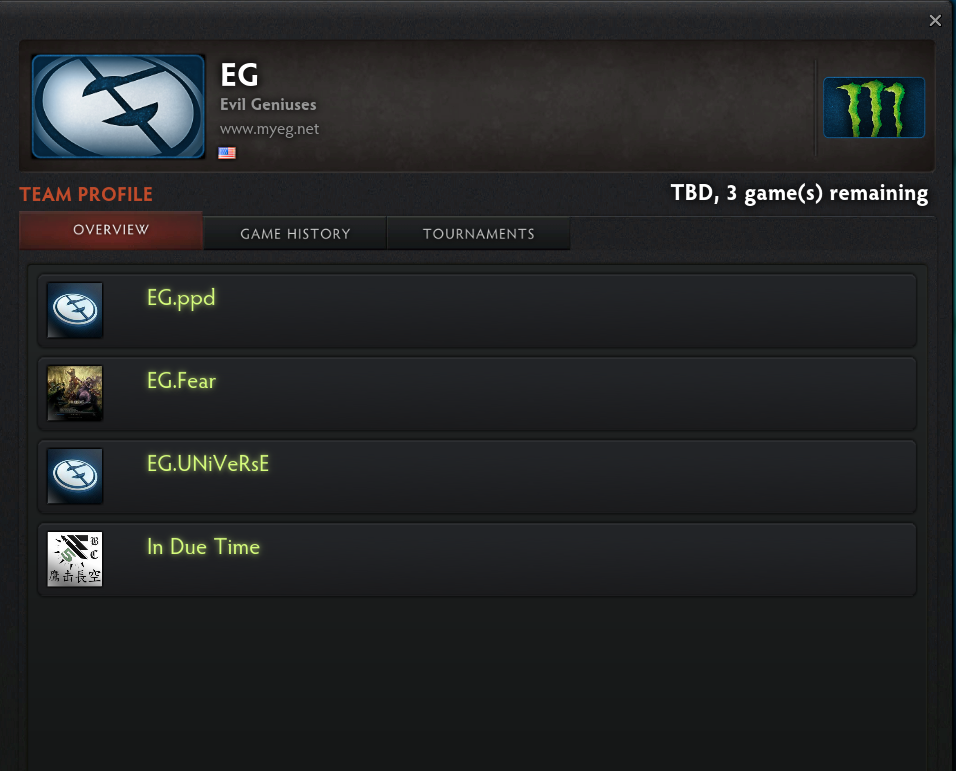Screen dimensions: 956x771
Task: Click the Team Profile heading
Action: (86, 194)
